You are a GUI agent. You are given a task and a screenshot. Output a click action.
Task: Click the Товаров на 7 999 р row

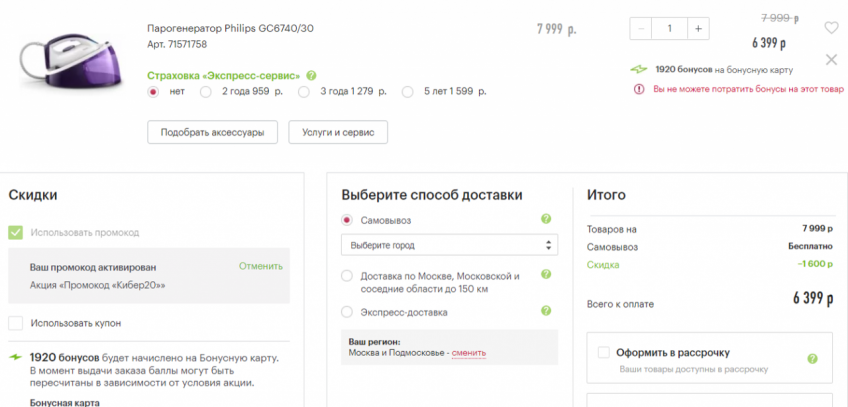click(710, 229)
